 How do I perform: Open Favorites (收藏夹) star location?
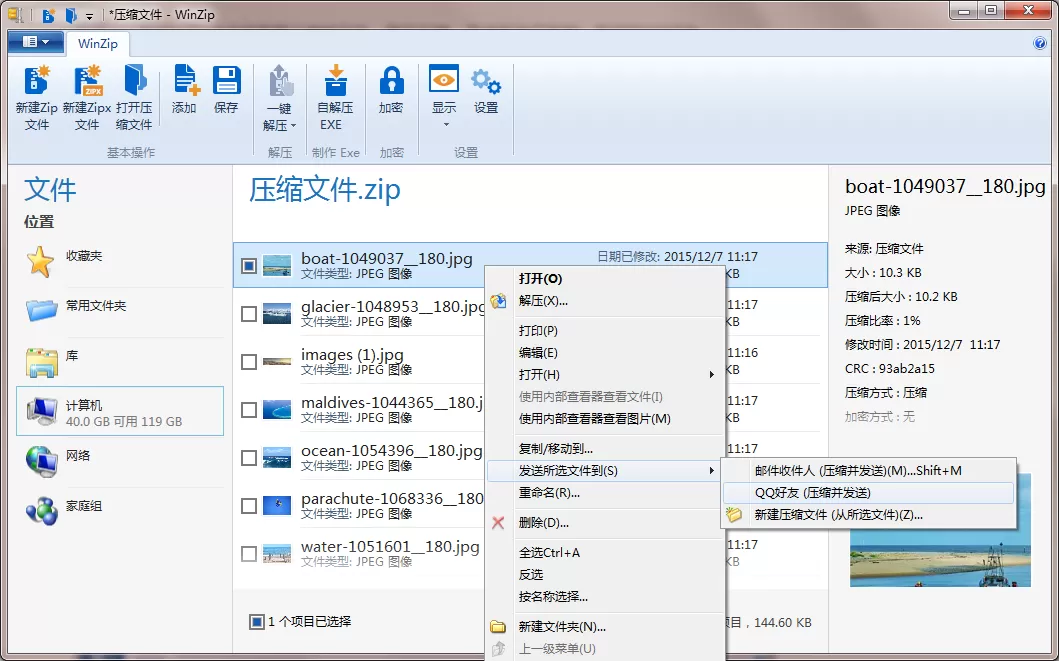[40, 262]
